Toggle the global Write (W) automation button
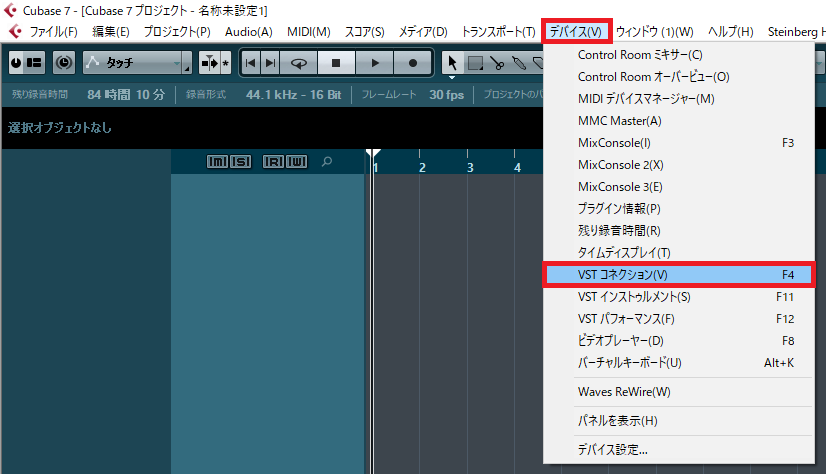This screenshot has height=474, width=826. 297,162
